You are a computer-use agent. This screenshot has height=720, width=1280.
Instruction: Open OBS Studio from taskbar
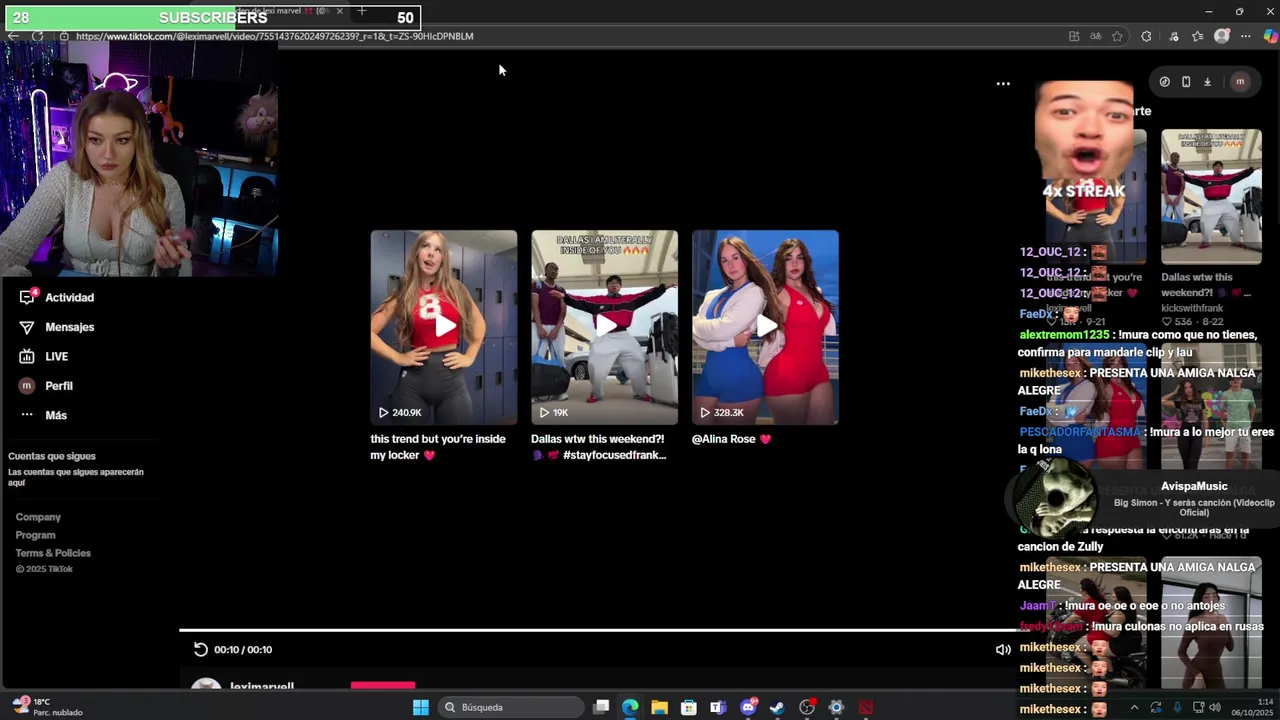[x=807, y=707]
